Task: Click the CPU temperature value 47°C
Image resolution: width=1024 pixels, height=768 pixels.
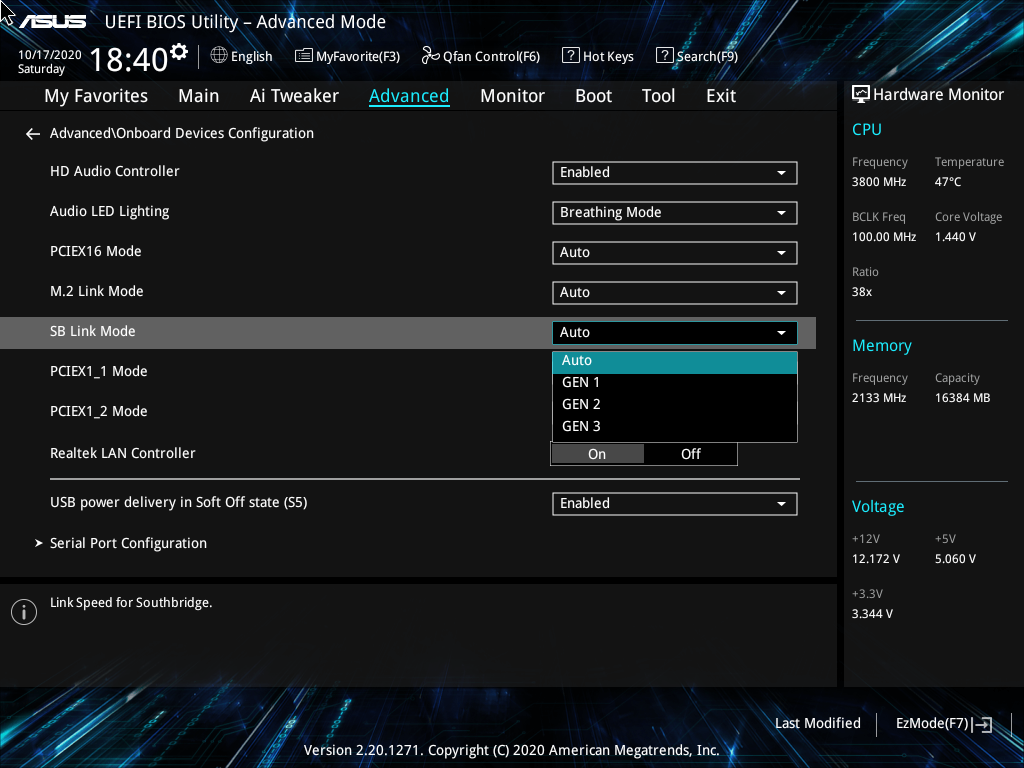Action: pyautogui.click(x=948, y=182)
